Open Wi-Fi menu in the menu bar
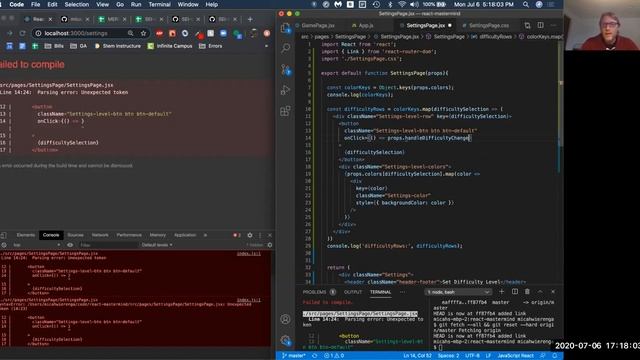Screen dimensions: 640x360 tap(402, 4)
